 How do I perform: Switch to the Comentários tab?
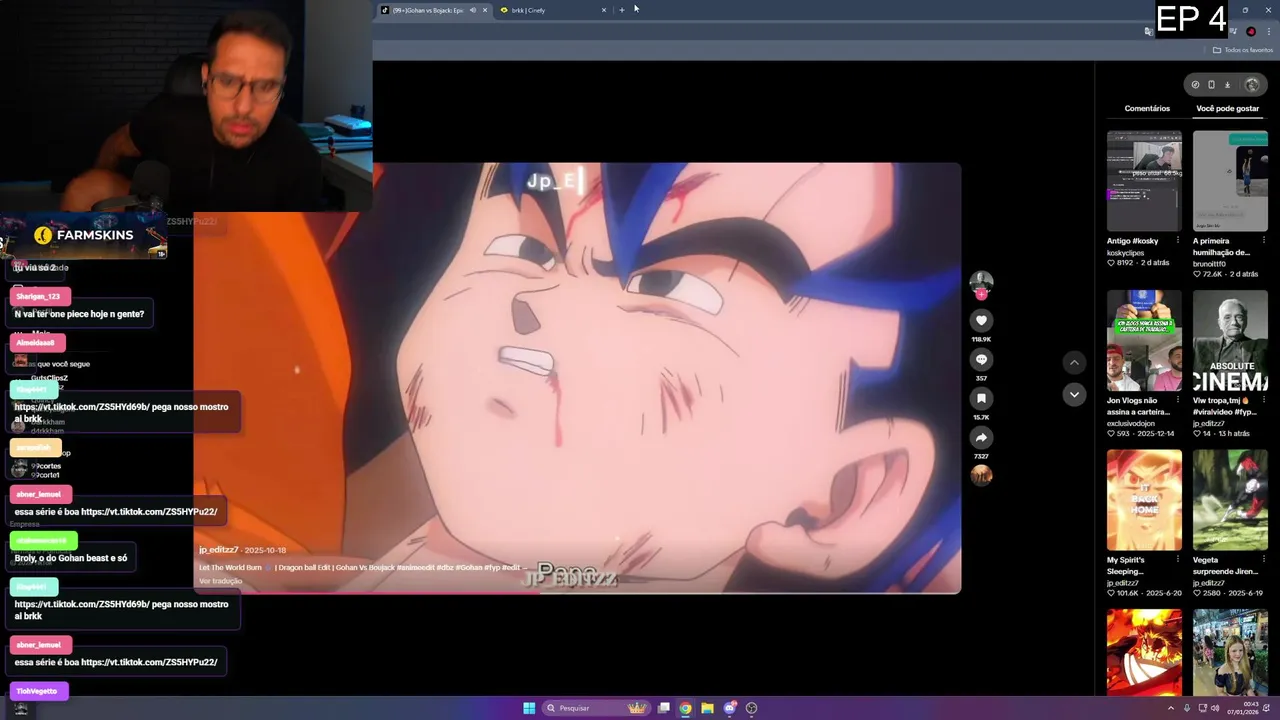[1147, 108]
